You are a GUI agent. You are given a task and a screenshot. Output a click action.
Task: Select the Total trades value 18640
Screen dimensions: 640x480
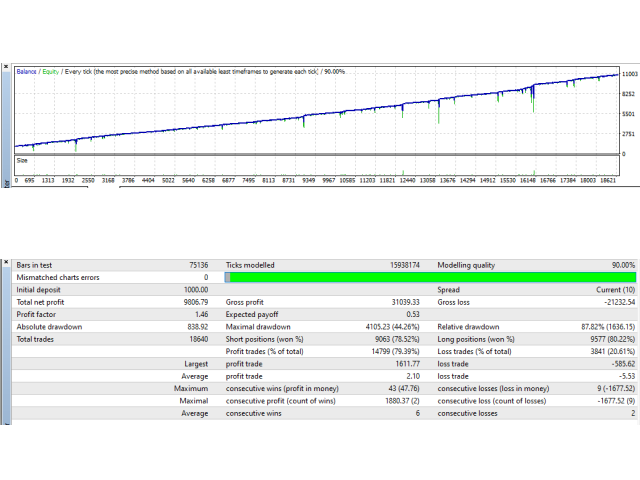[199, 339]
